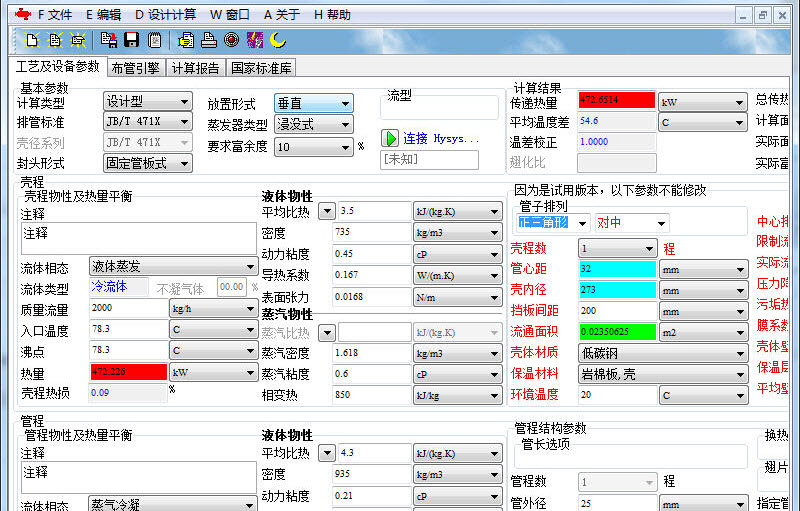Expand the 放置形式 dropdown showing 垂直
Viewport: 800px width, 511px height.
(x=313, y=103)
